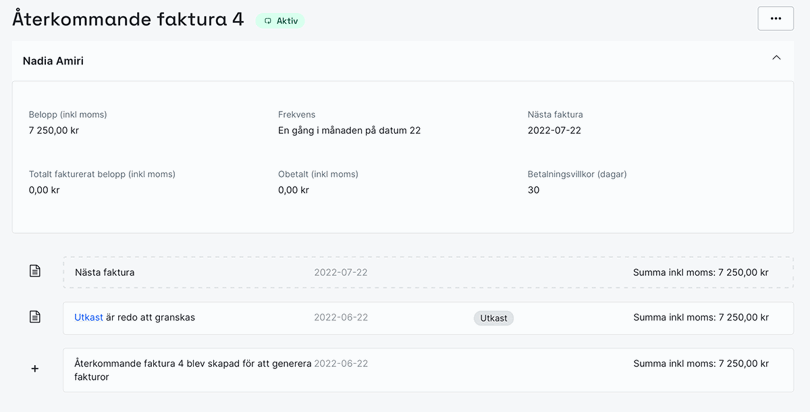The height and width of the screenshot is (412, 810).
Task: Click the Nästa faktura date in details panel
Action: tap(554, 130)
